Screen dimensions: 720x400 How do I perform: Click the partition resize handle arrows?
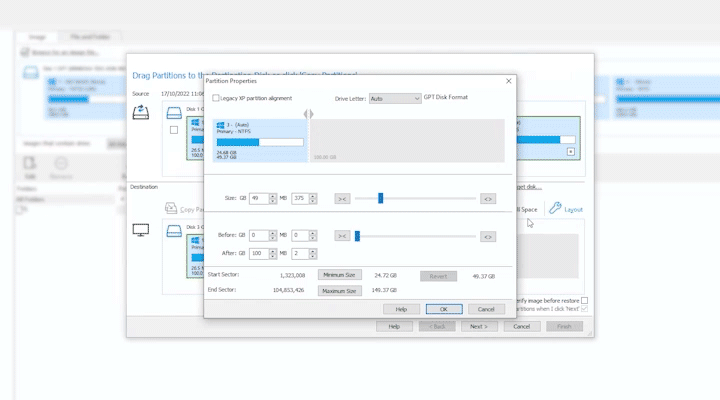pyautogui.click(x=309, y=114)
